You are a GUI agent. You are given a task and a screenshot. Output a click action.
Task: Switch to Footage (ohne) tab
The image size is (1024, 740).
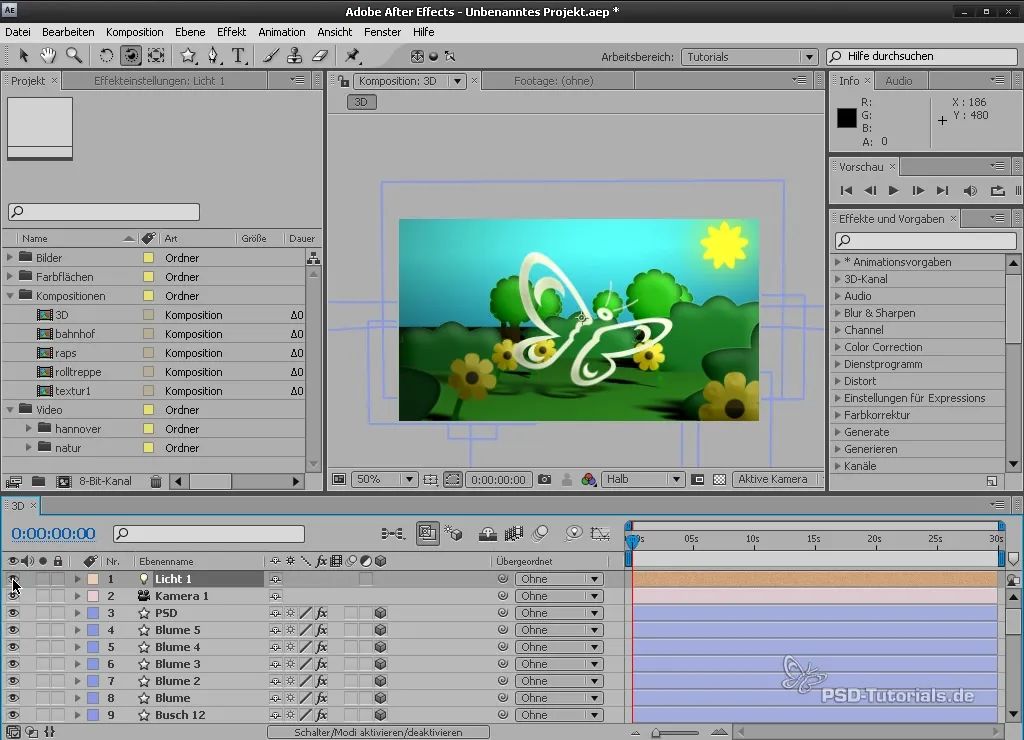[554, 81]
